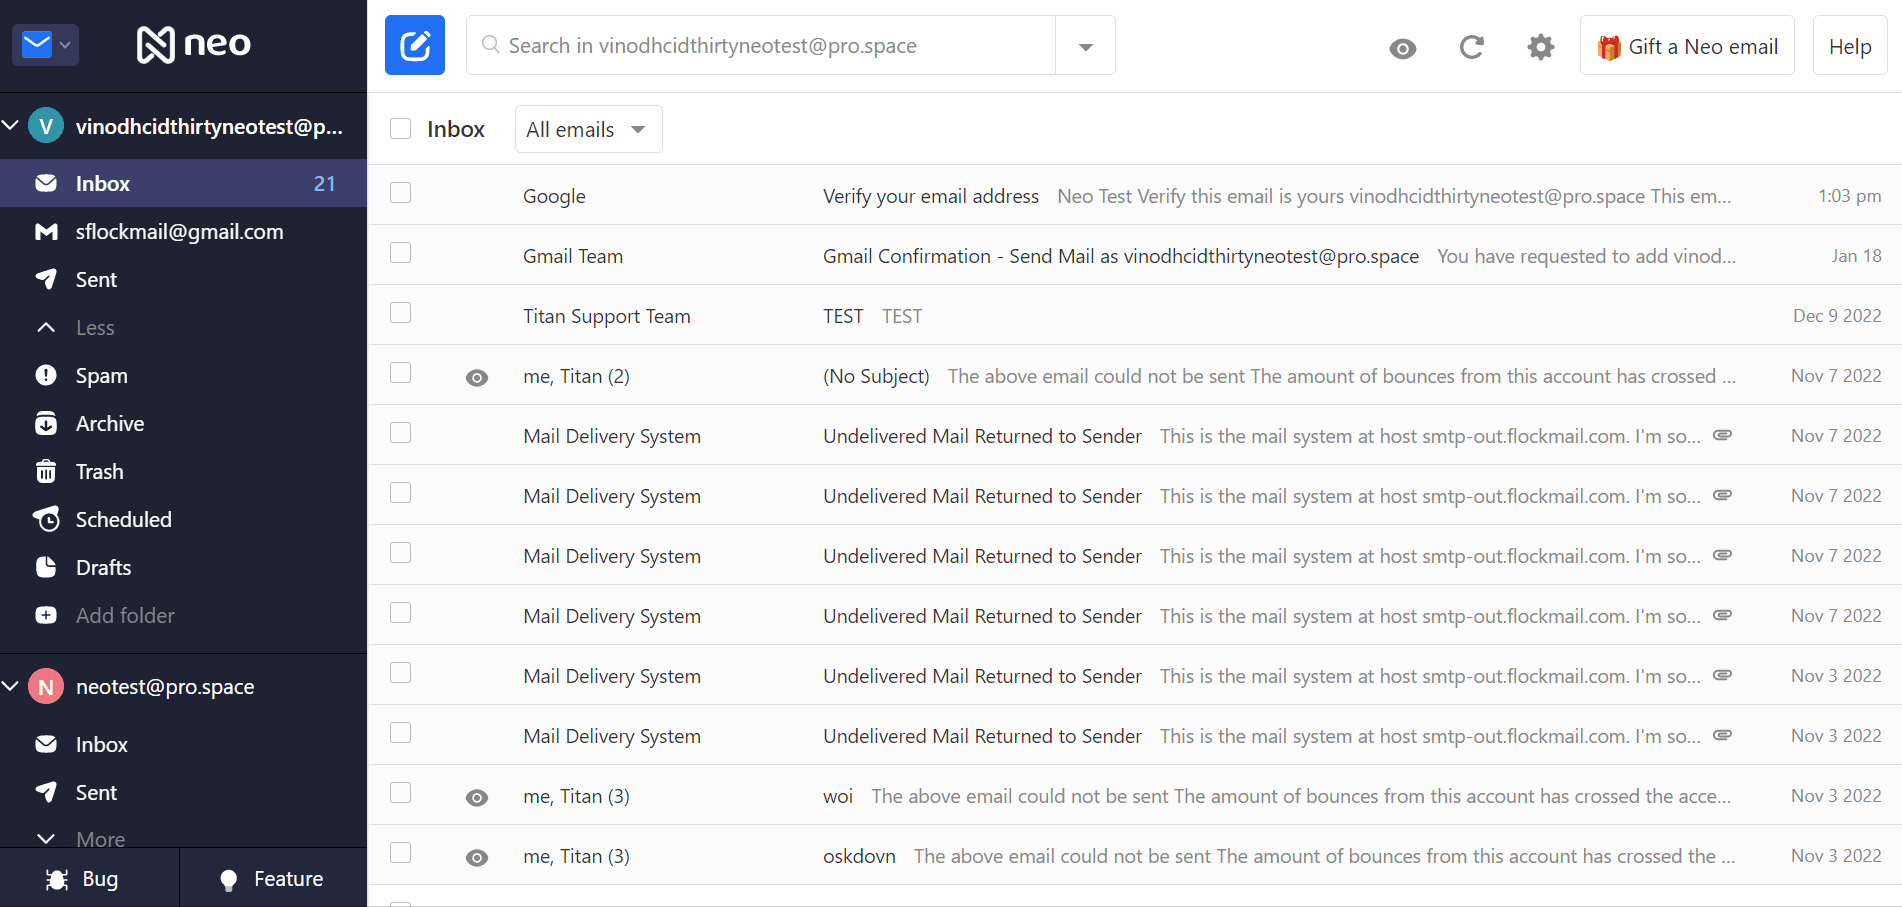Check the box for the (No Subject) email
Screen dimensions: 1902x907
[x=401, y=373]
